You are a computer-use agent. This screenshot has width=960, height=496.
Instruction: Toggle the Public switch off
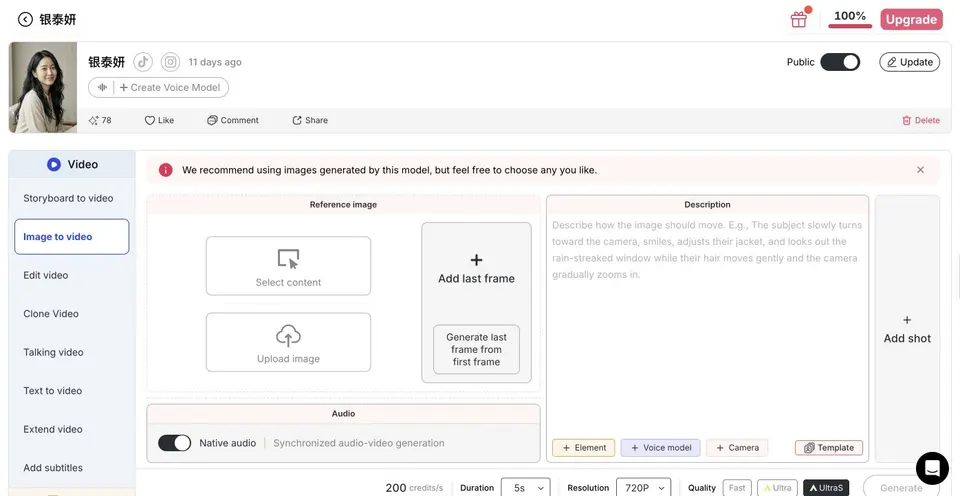840,62
